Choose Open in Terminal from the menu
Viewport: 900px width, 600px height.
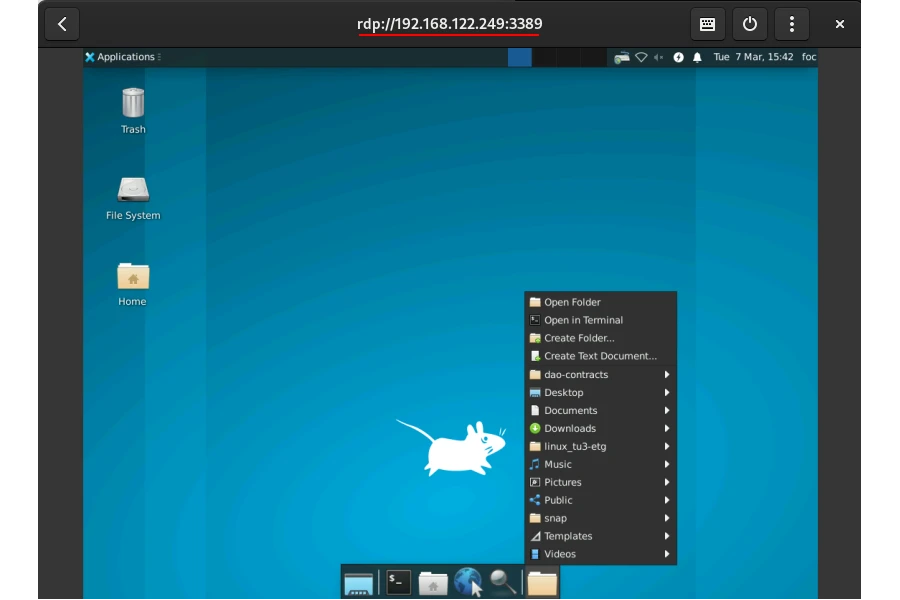tap(583, 321)
